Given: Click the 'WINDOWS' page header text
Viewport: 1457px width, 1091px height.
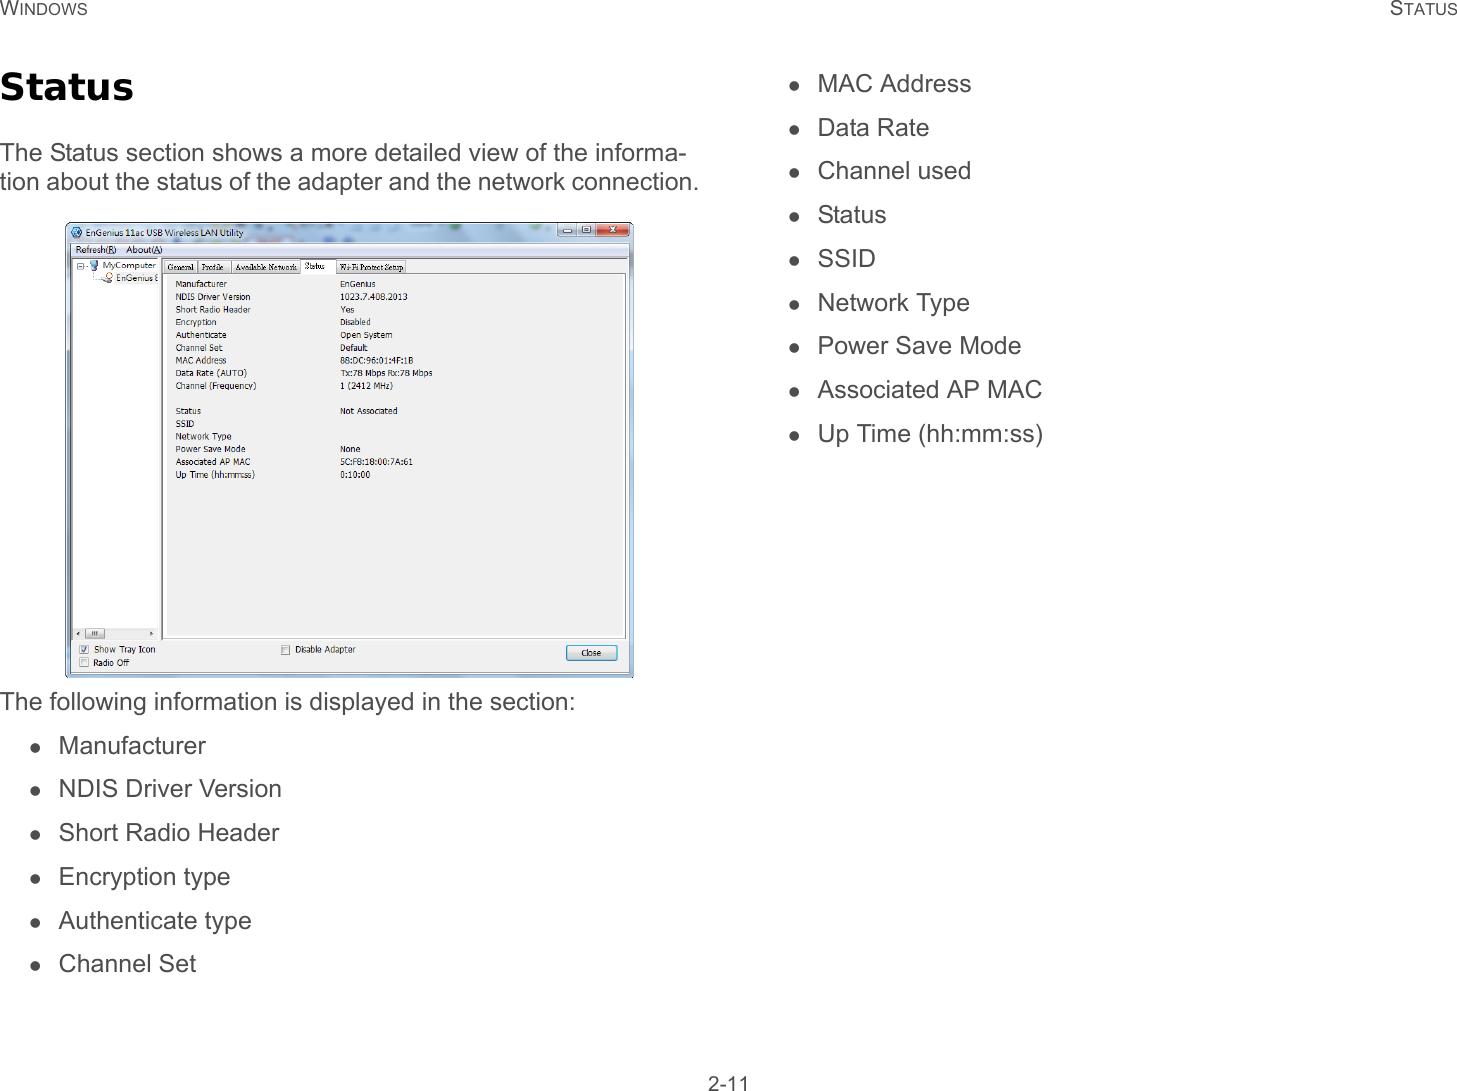Looking at the screenshot, I should pyautogui.click(x=44, y=9).
